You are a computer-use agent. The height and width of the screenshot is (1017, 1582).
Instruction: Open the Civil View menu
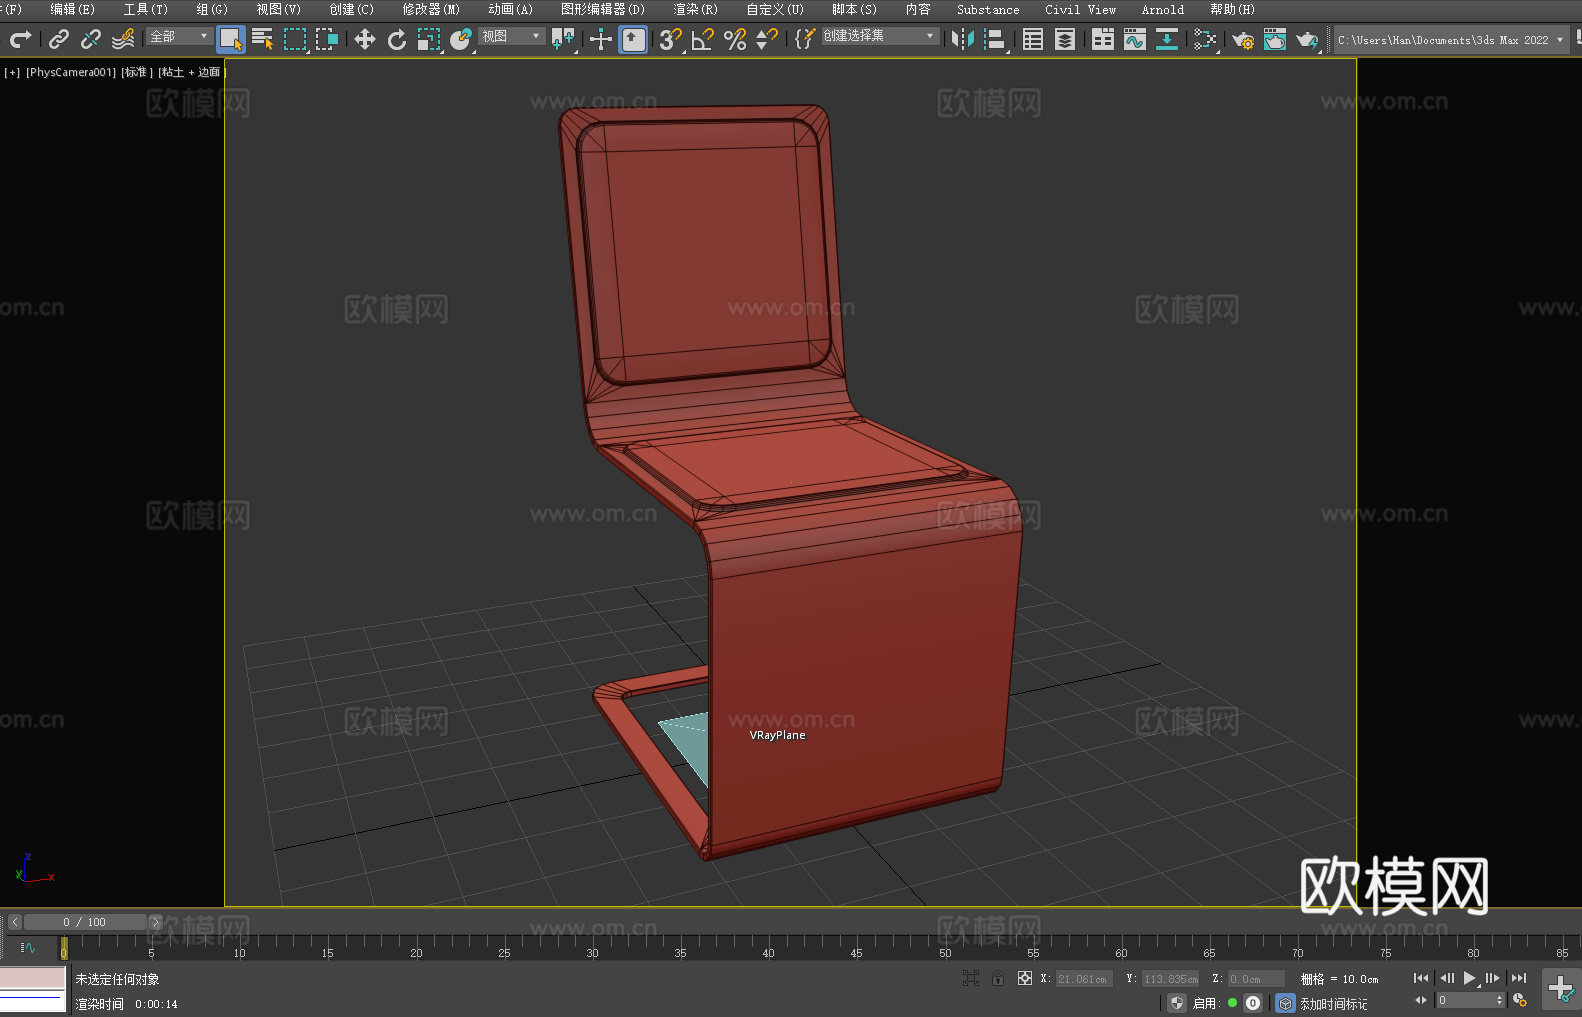1080,9
